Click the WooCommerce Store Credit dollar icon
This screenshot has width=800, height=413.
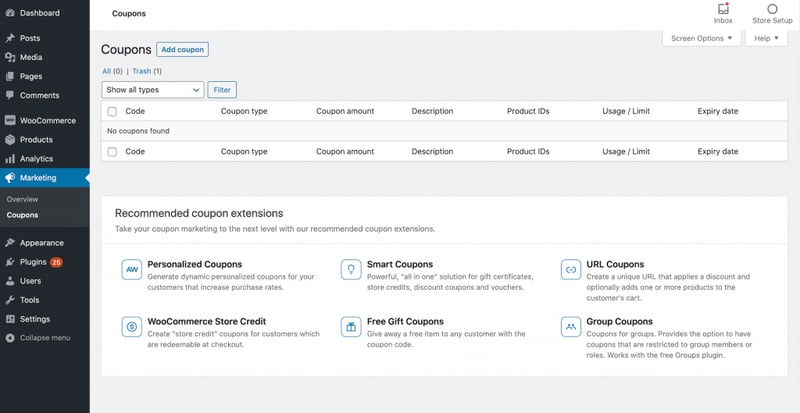132,327
